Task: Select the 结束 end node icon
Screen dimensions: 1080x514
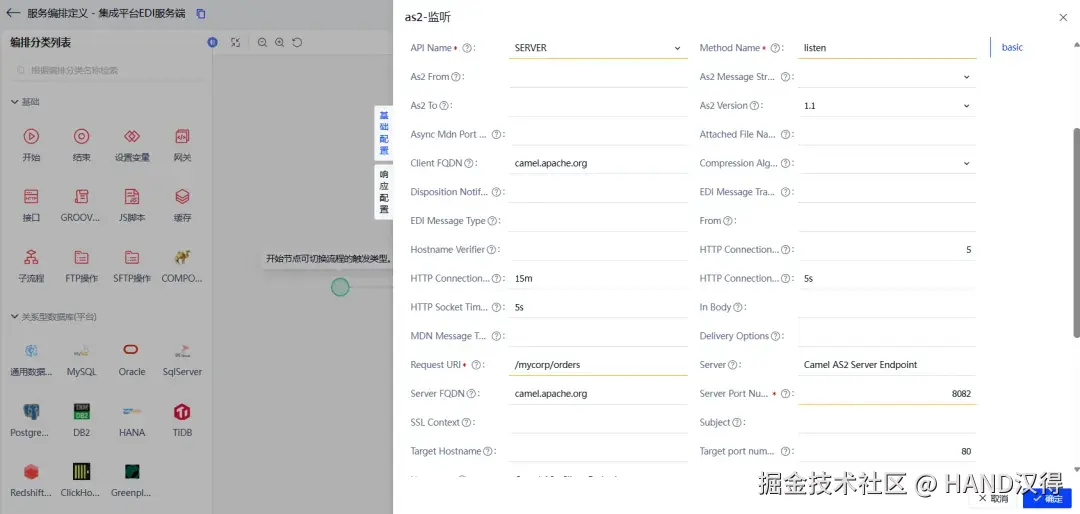Action: tap(81, 136)
